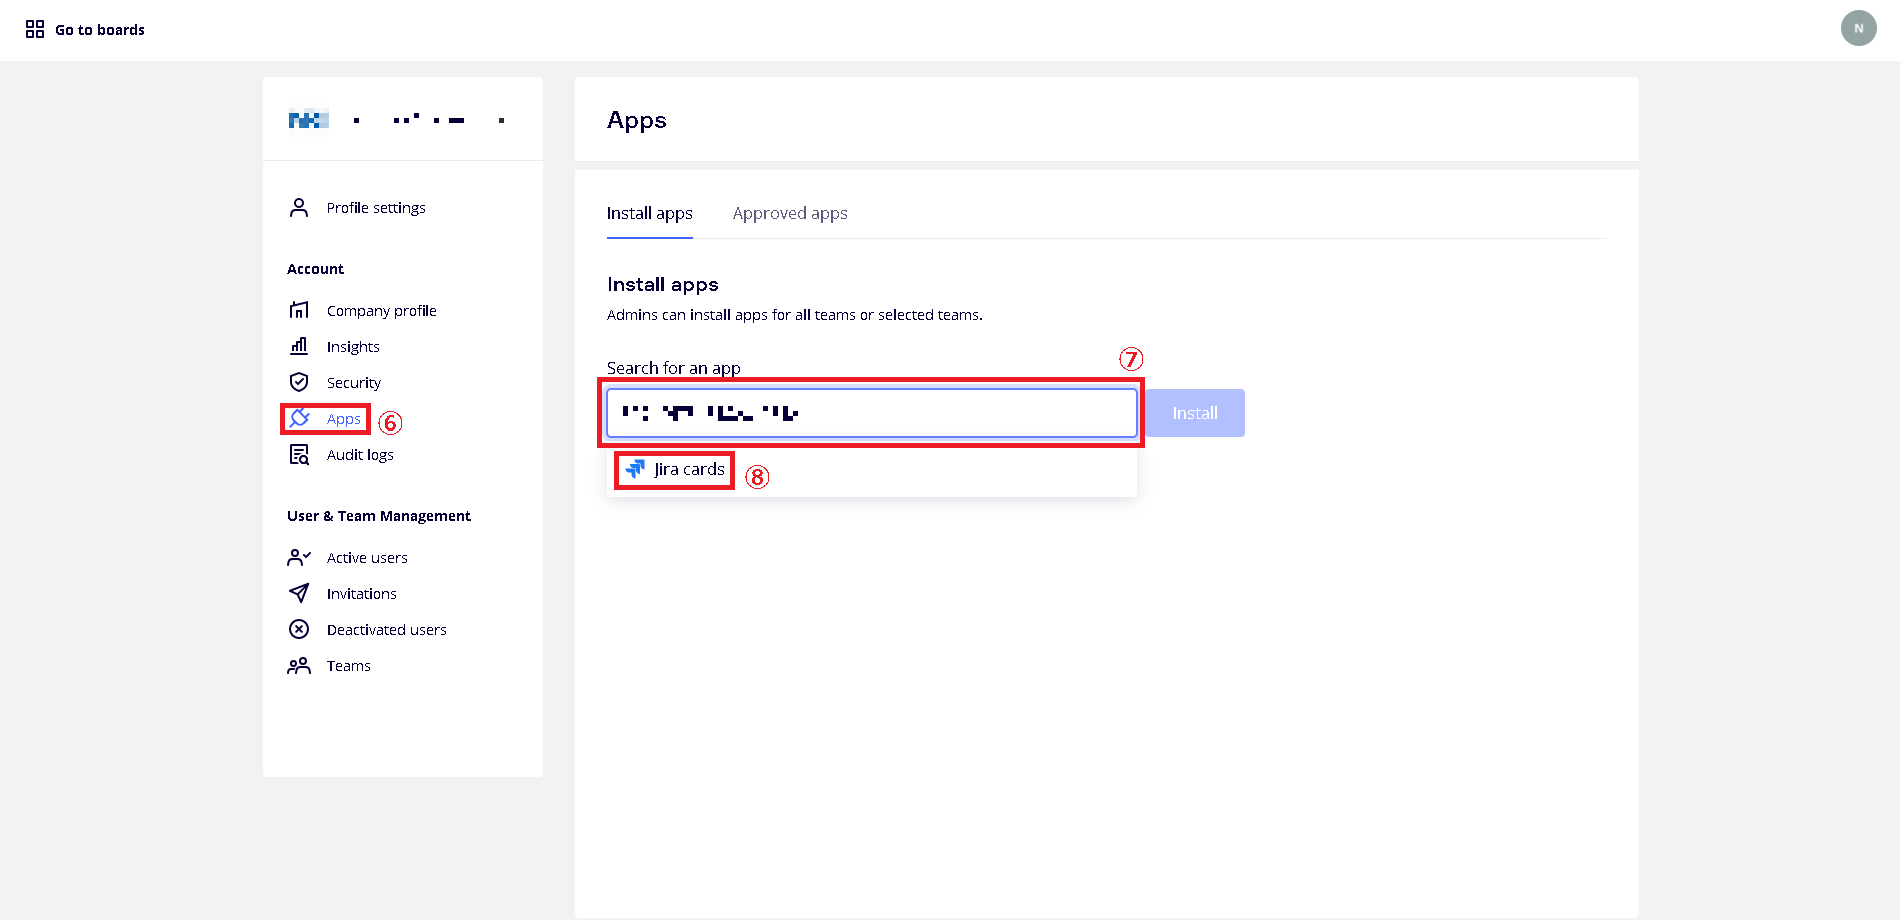
Task: Click the Audit logs icon
Action: click(x=299, y=455)
